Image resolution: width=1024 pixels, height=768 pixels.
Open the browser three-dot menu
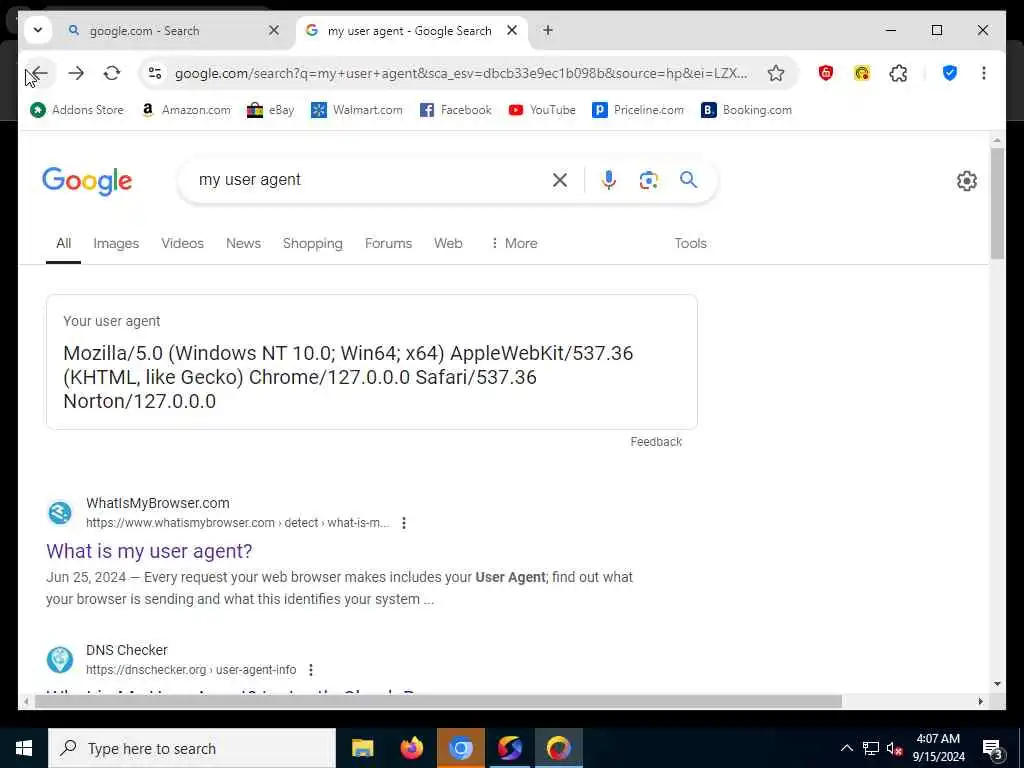pos(984,73)
